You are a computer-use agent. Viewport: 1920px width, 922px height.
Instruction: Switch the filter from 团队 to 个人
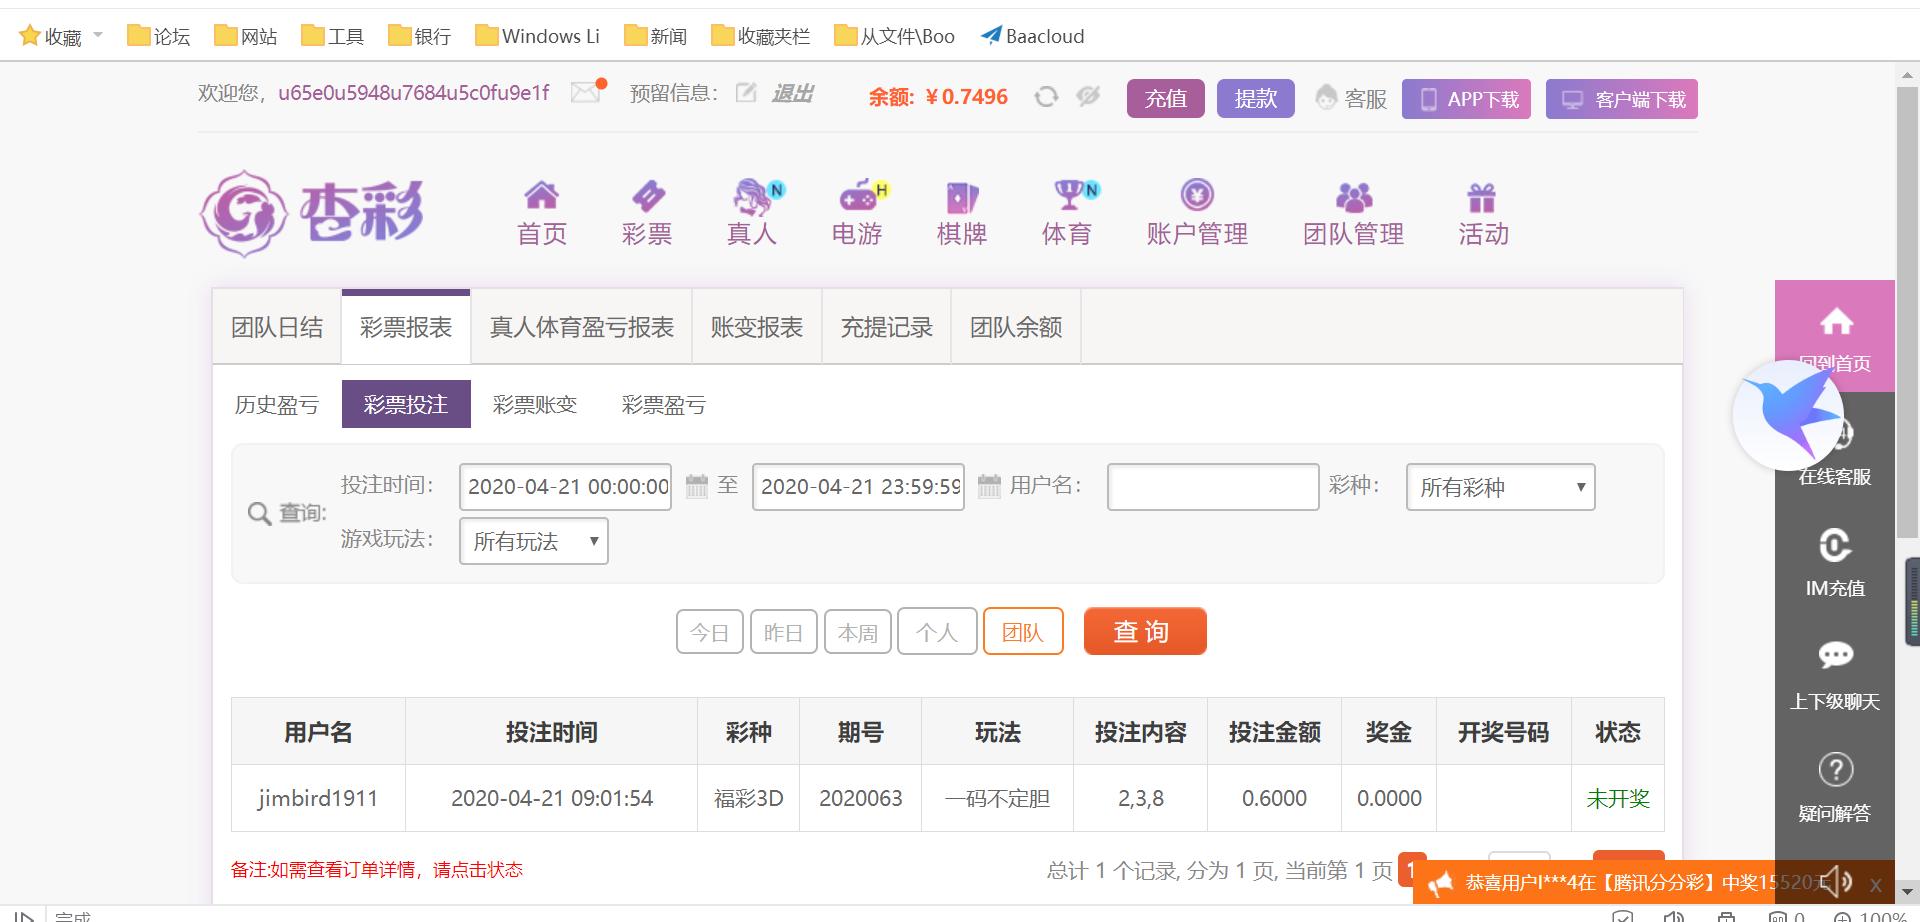click(x=937, y=631)
